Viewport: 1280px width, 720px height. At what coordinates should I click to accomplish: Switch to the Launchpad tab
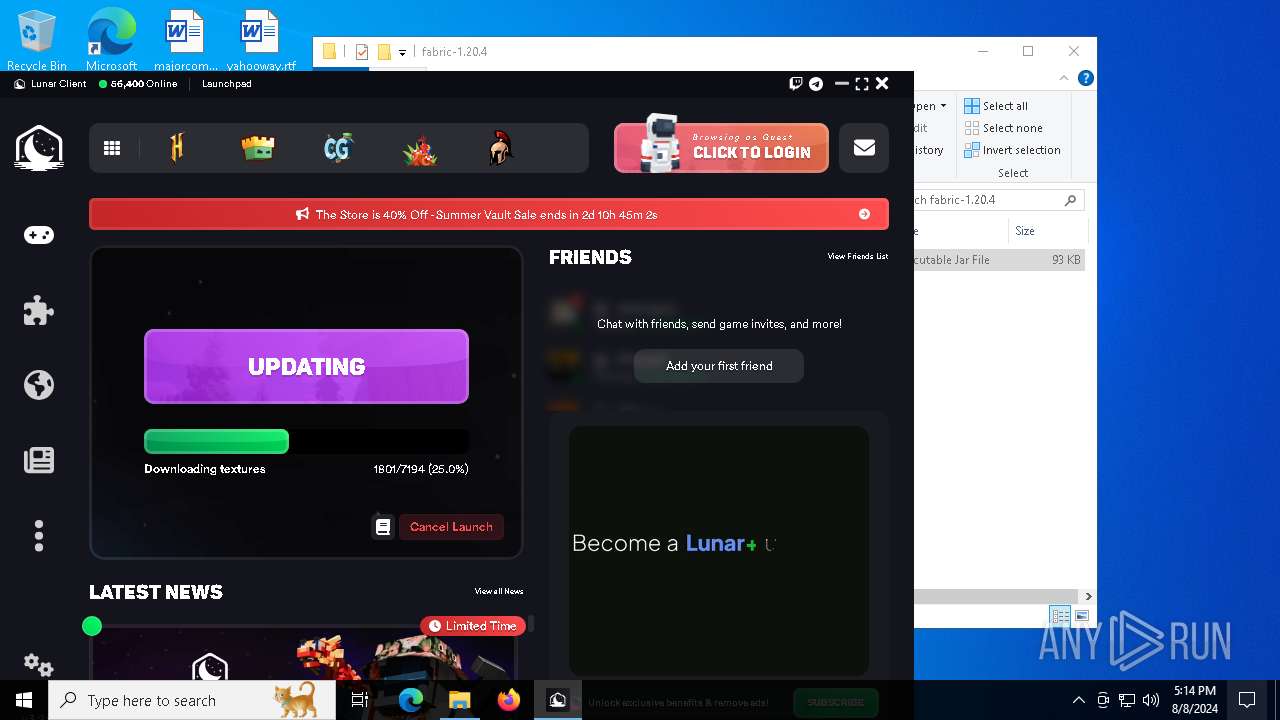227,84
